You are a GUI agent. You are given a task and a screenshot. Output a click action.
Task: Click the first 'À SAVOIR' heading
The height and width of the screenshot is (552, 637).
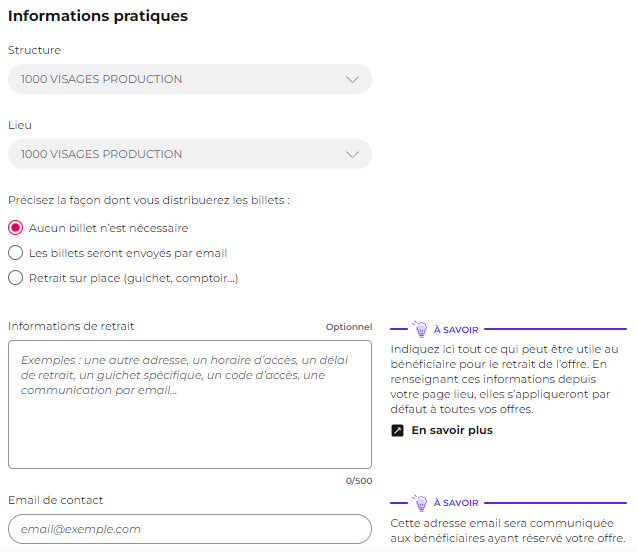click(x=456, y=330)
